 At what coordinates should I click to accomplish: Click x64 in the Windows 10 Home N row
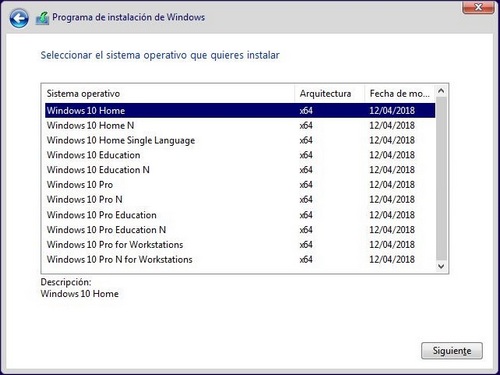[x=306, y=126]
